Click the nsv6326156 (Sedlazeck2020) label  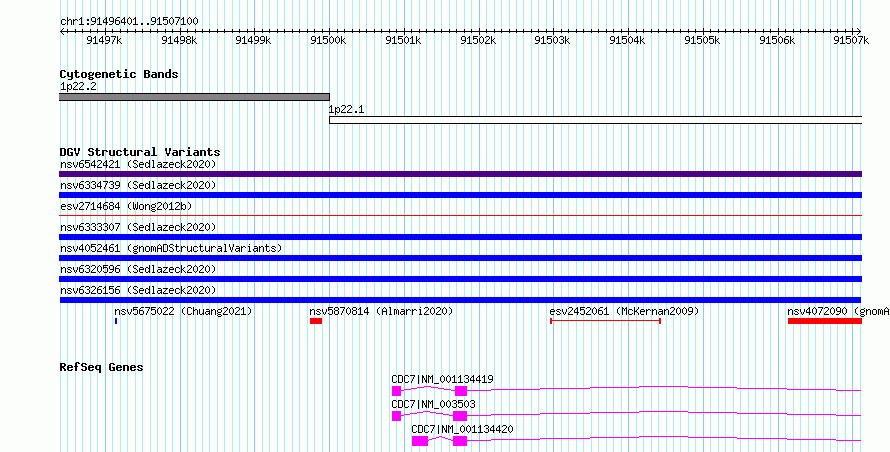(x=138, y=290)
